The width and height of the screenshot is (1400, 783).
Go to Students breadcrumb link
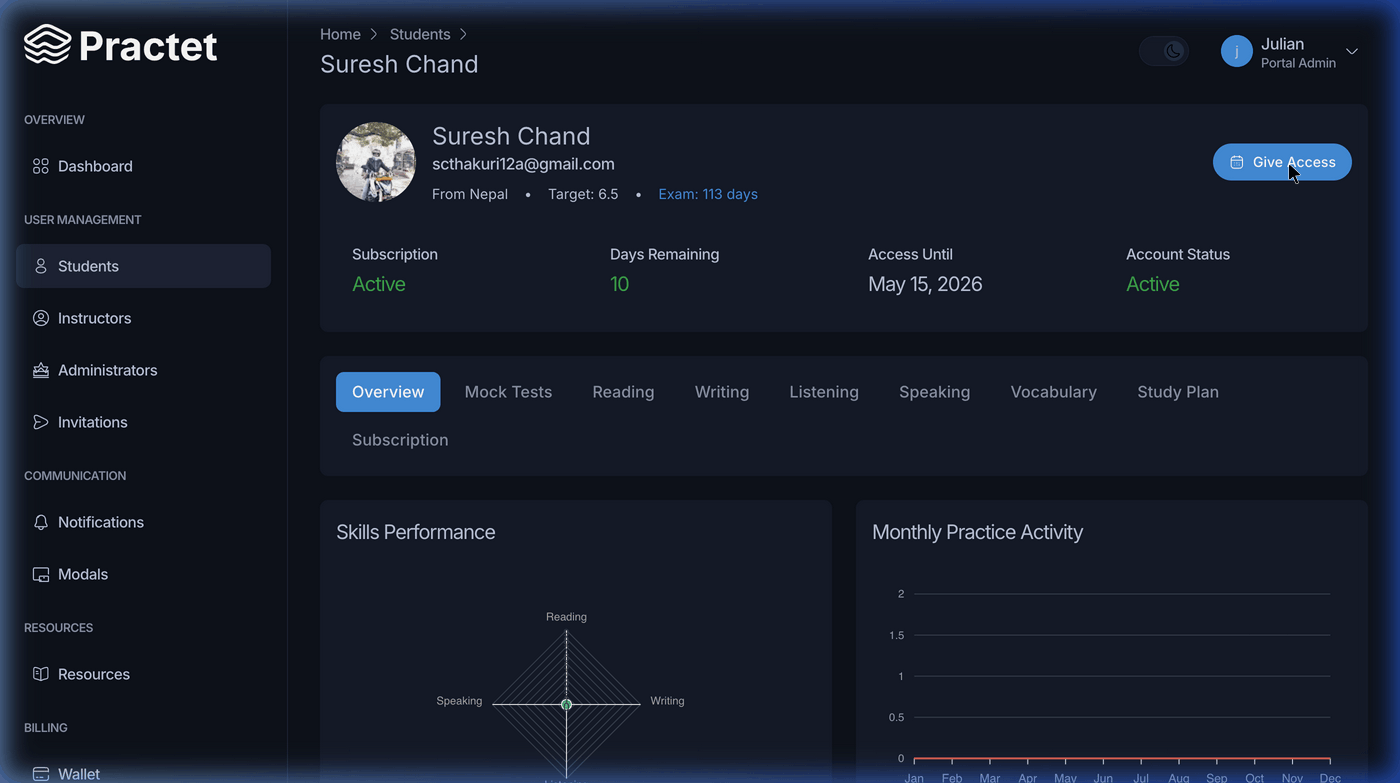pos(420,34)
